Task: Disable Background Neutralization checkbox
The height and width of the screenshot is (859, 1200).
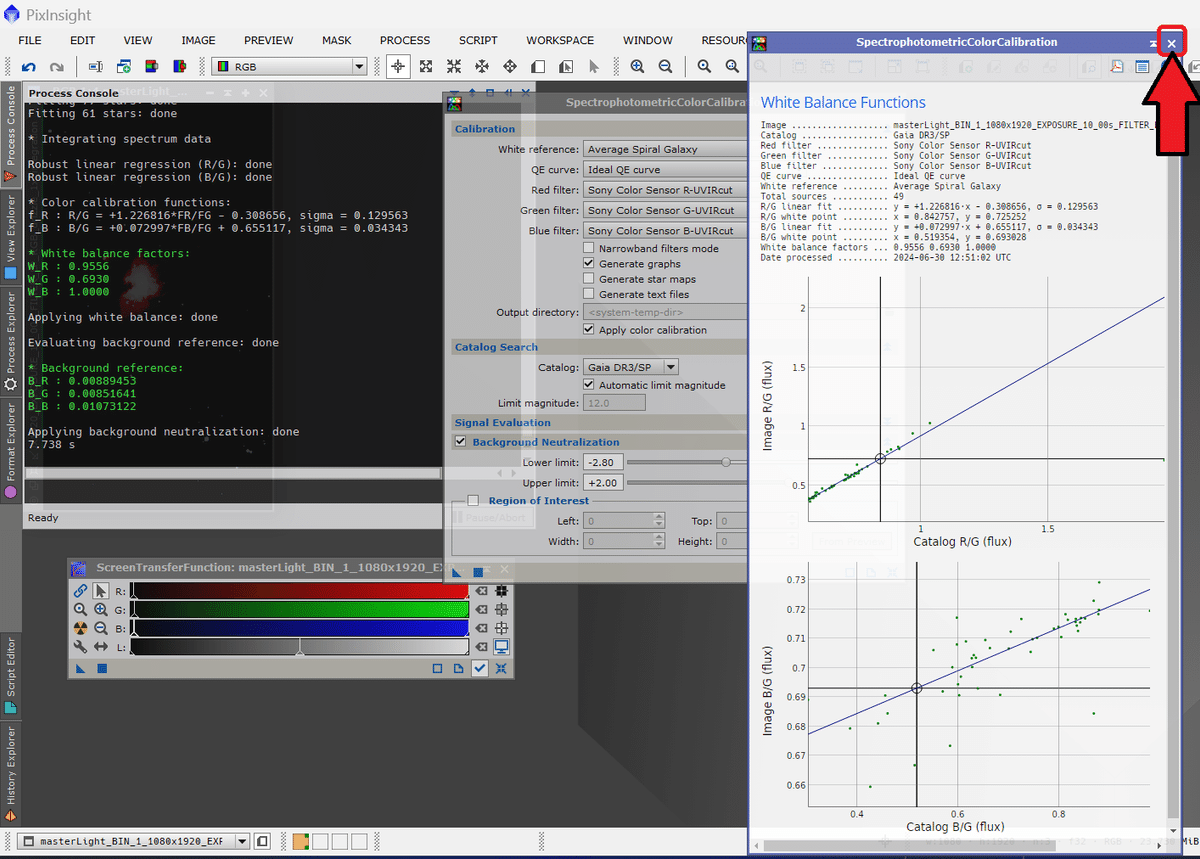Action: pyautogui.click(x=461, y=441)
